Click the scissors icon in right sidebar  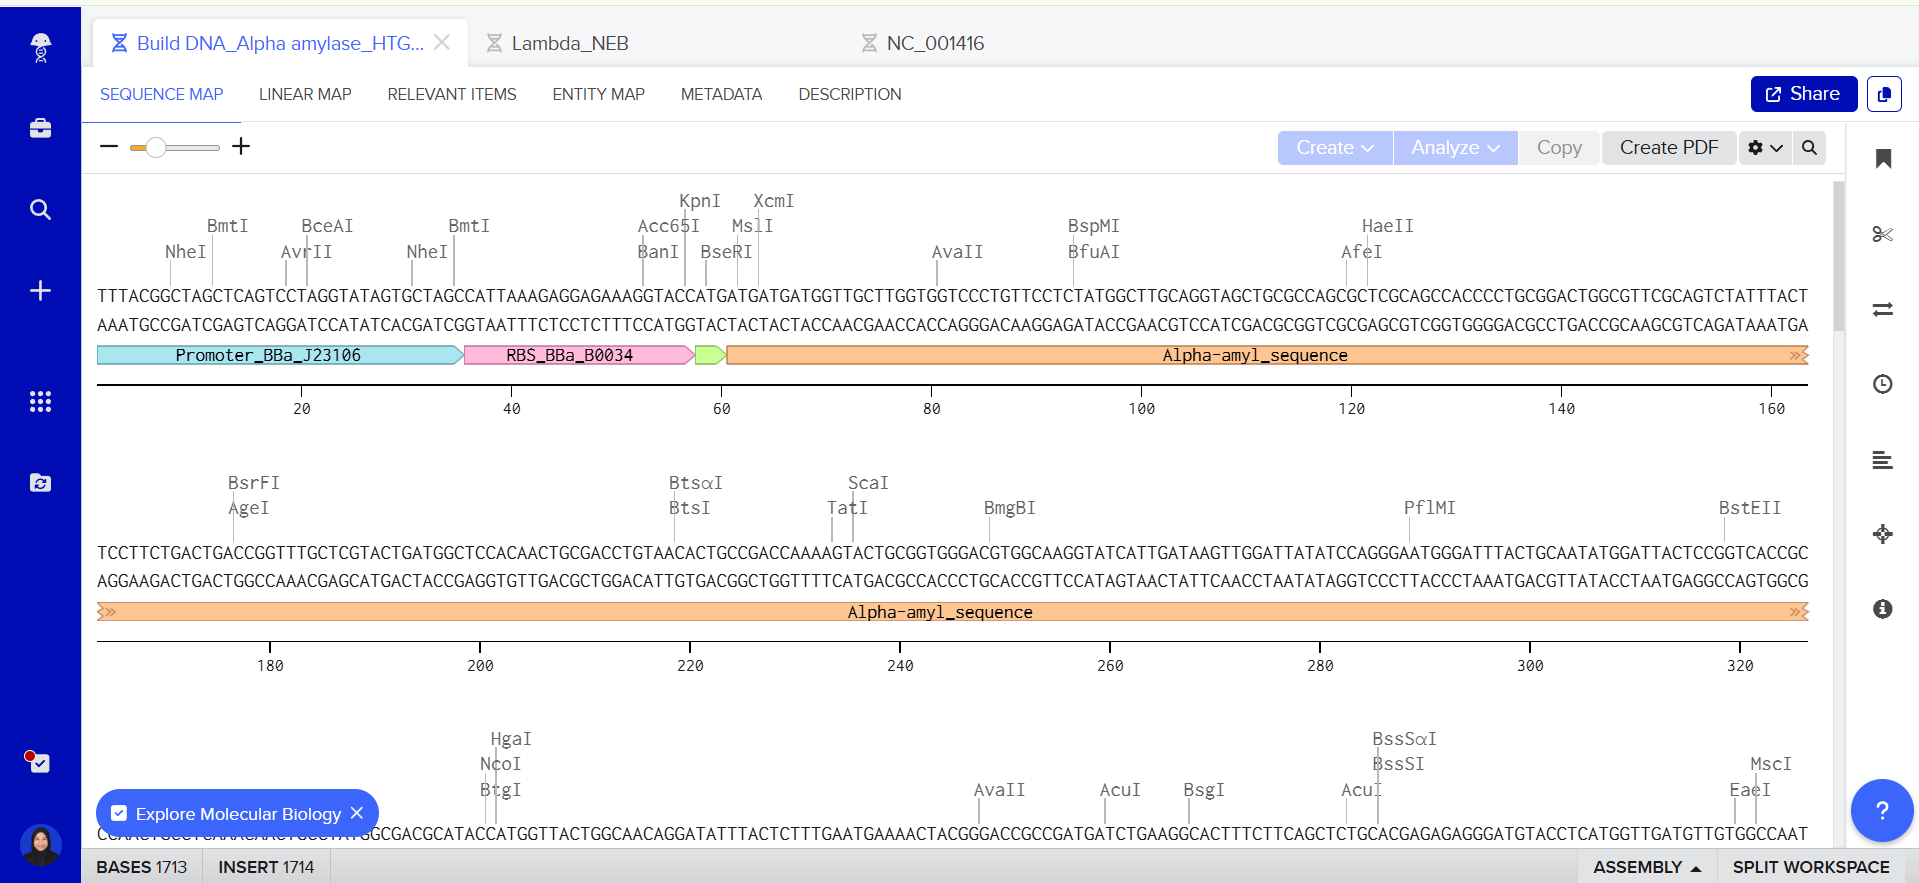tap(1882, 234)
